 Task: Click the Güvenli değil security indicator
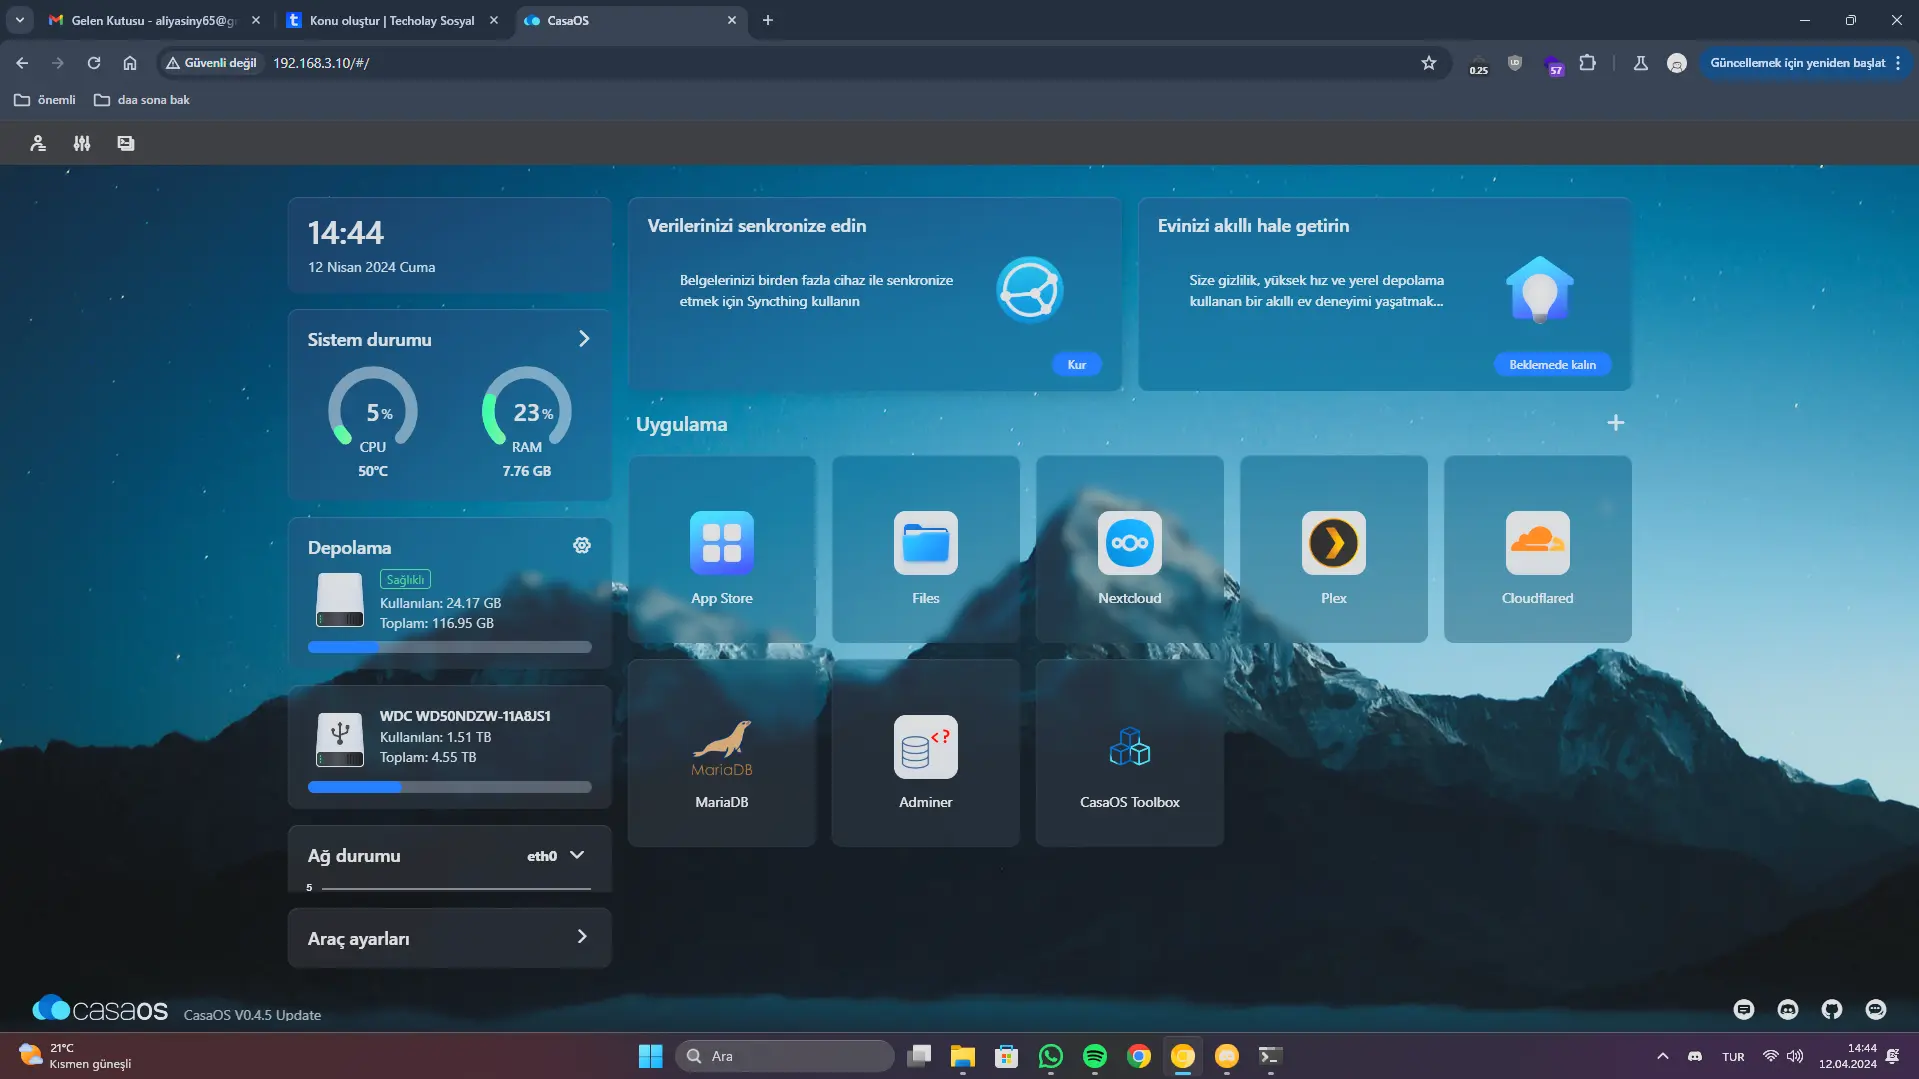212,63
